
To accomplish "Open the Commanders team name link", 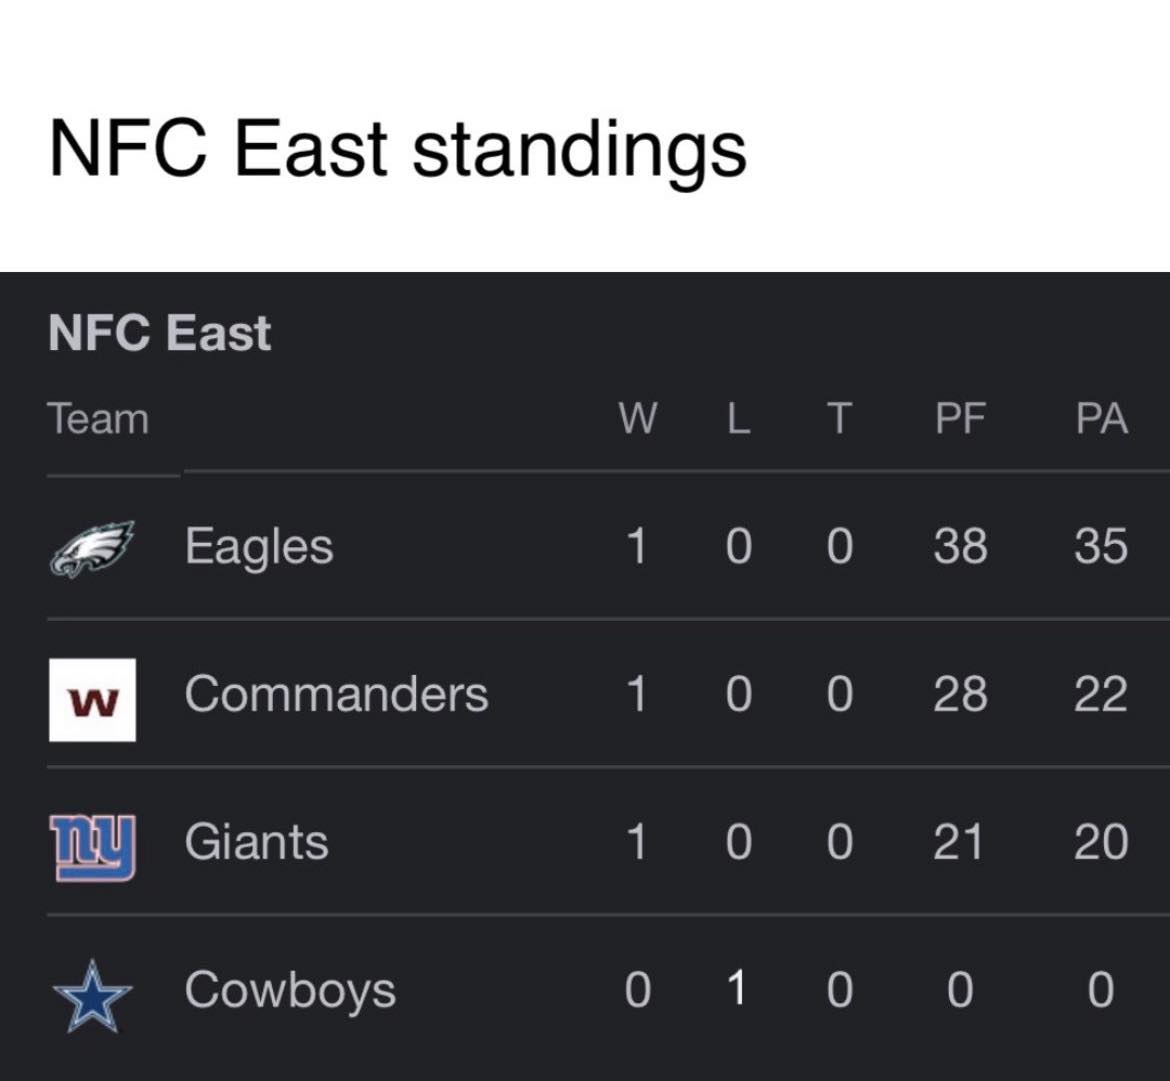I will click(x=337, y=694).
